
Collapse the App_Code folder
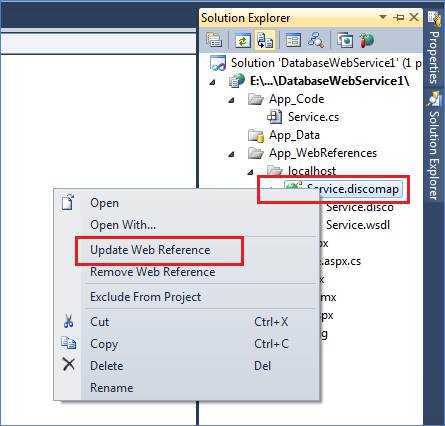[x=231, y=100]
